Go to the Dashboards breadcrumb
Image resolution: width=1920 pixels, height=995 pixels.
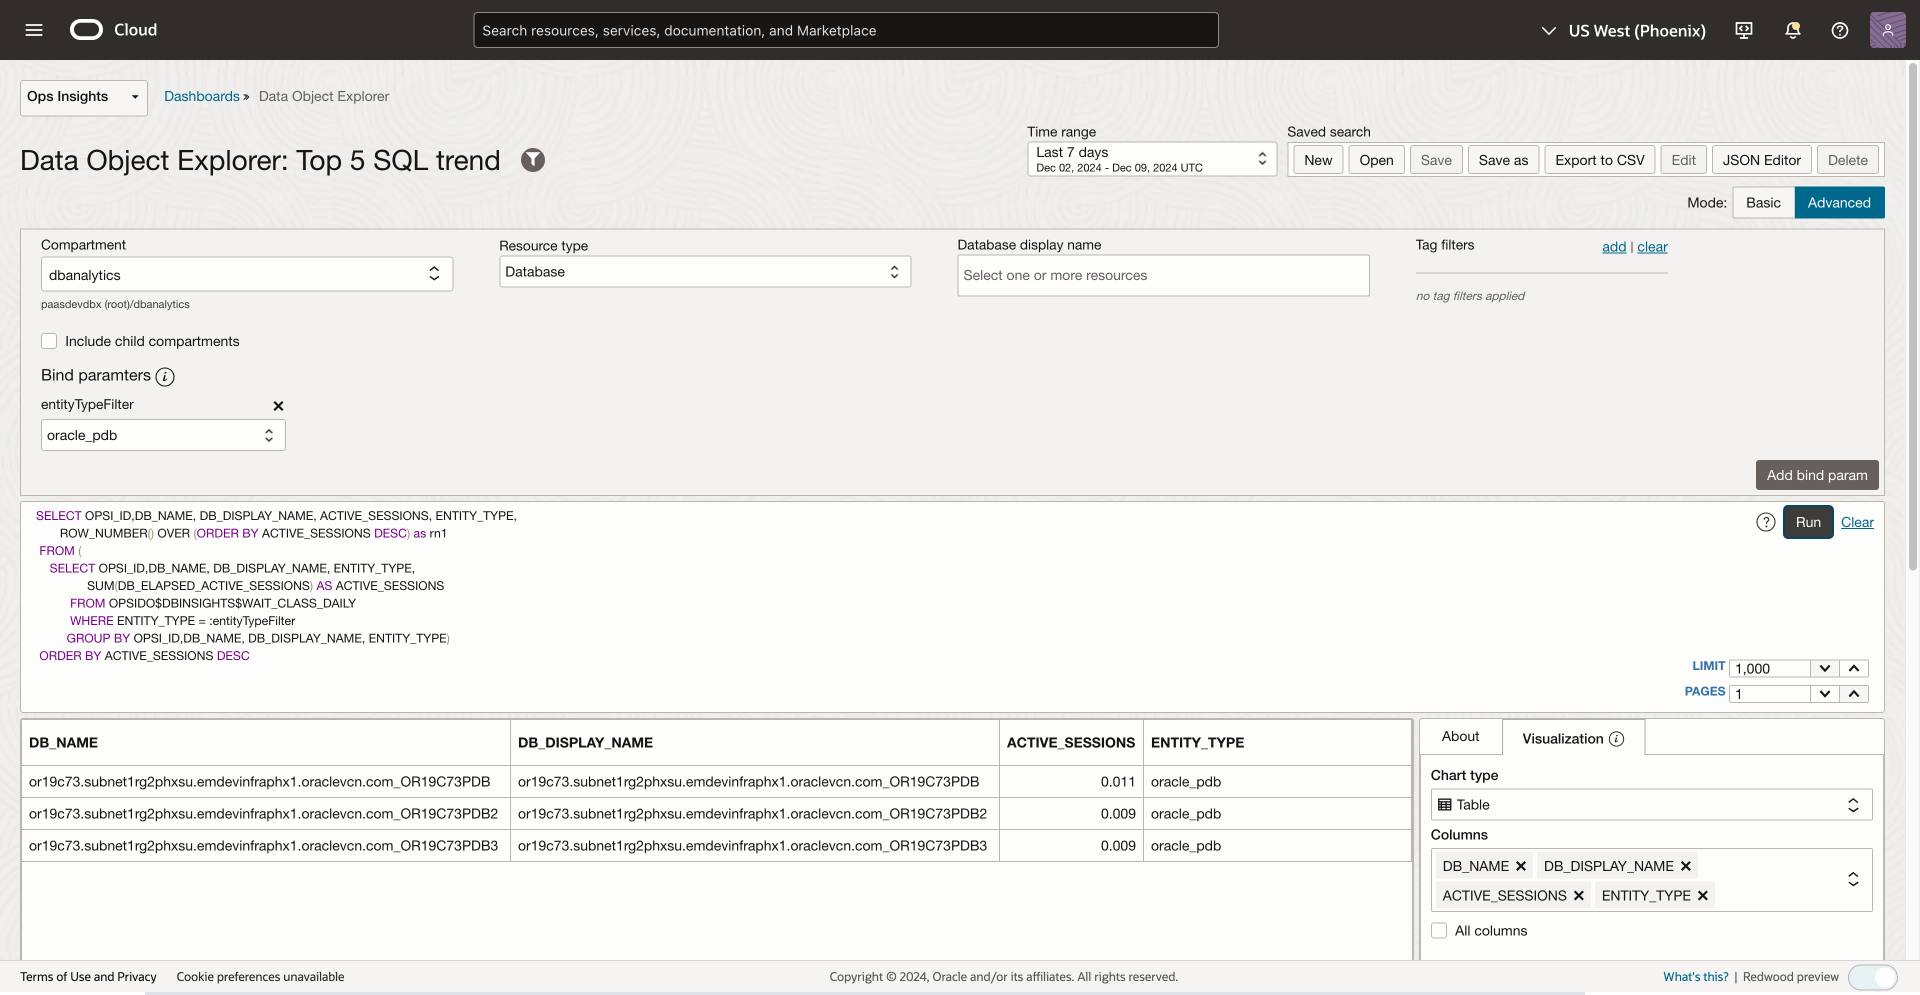202,96
